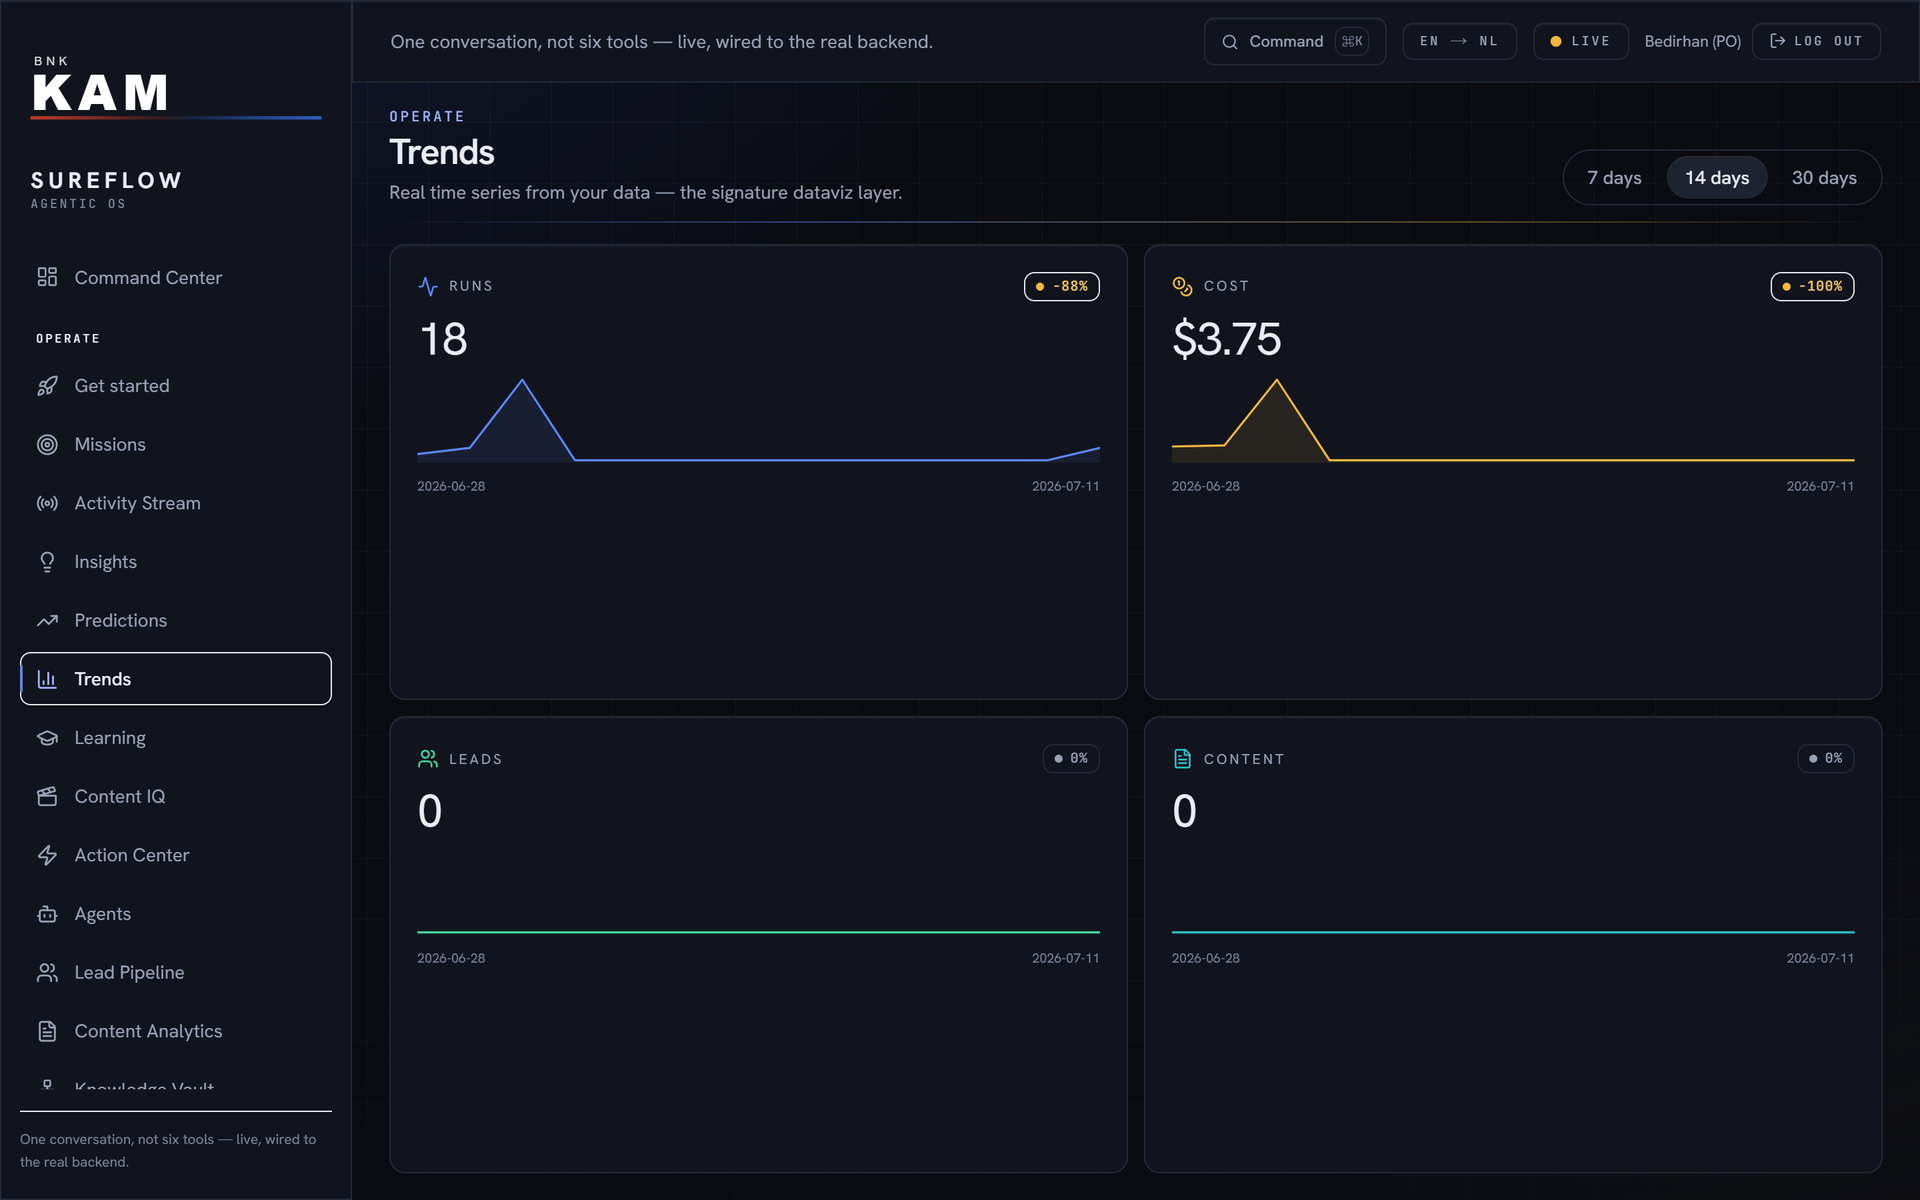Open Missions target icon

47,444
